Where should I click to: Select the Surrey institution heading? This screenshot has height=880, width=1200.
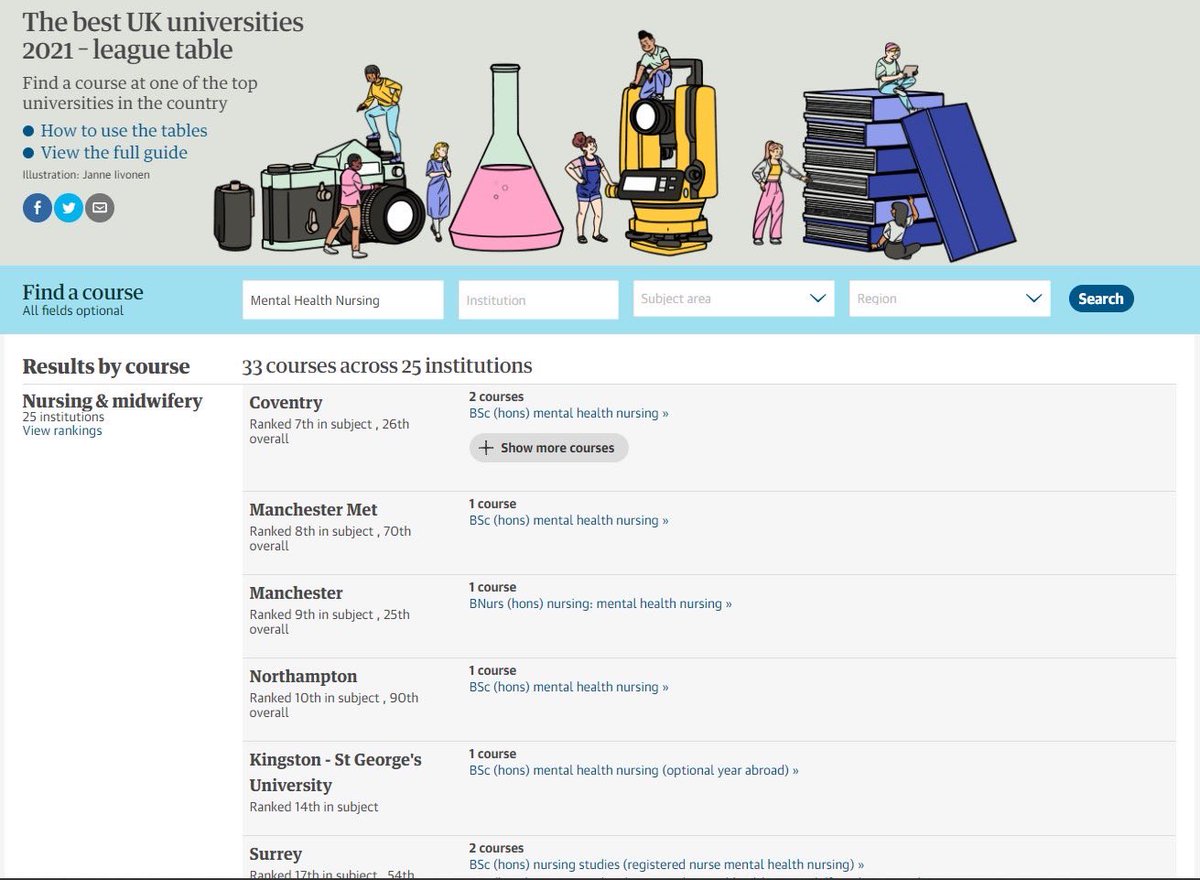(x=275, y=854)
